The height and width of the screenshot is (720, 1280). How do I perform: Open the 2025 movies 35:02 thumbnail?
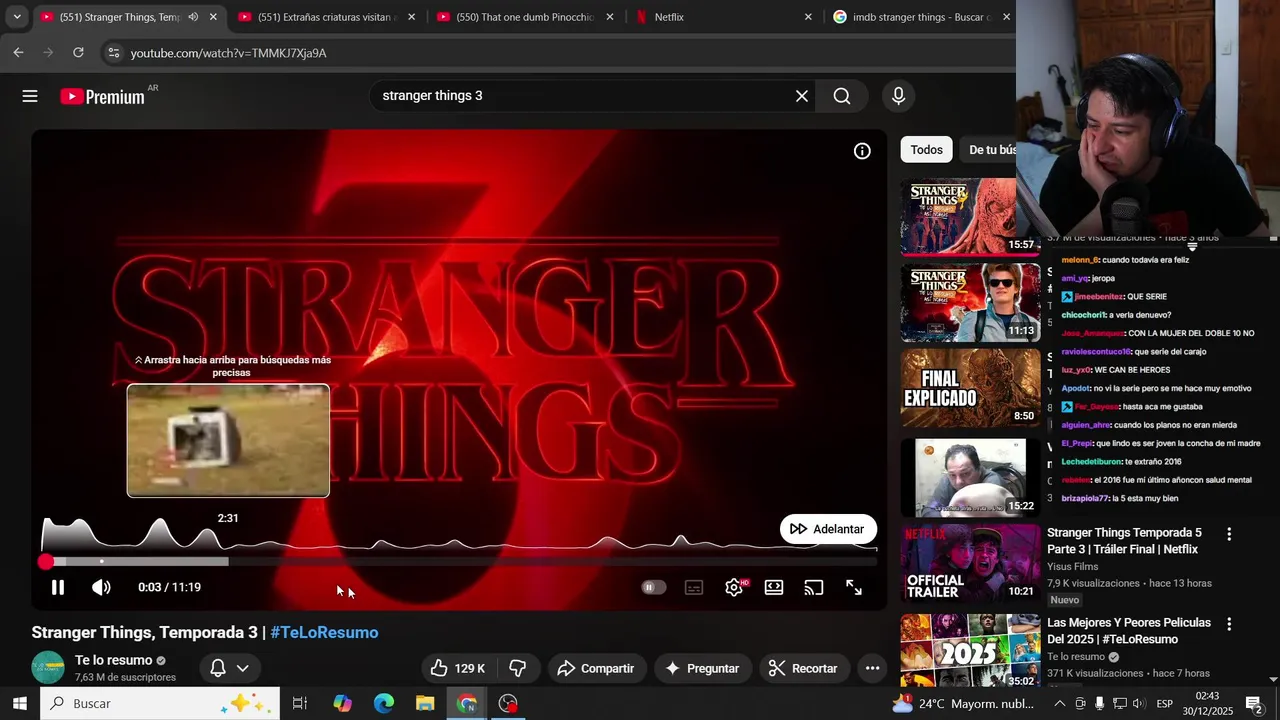(x=970, y=650)
